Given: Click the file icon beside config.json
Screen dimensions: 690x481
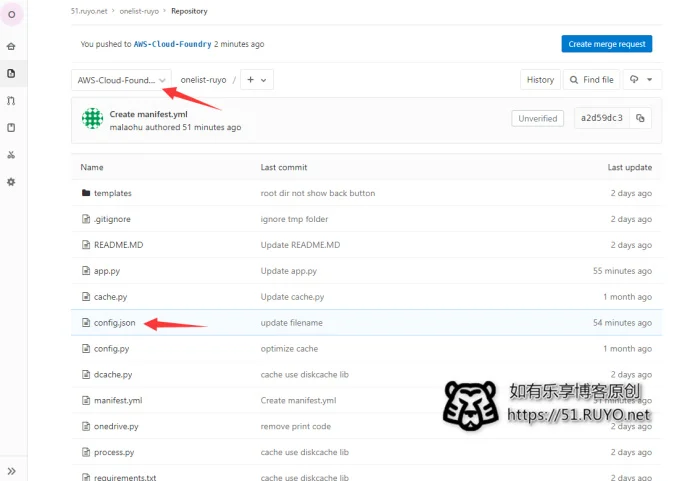Looking at the screenshot, I should coord(86,323).
